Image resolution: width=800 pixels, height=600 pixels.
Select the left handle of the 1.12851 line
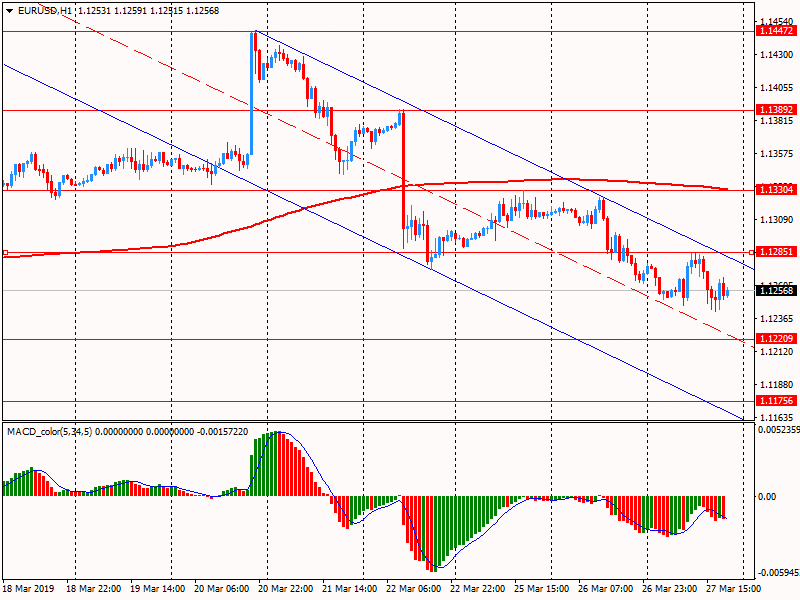6,253
